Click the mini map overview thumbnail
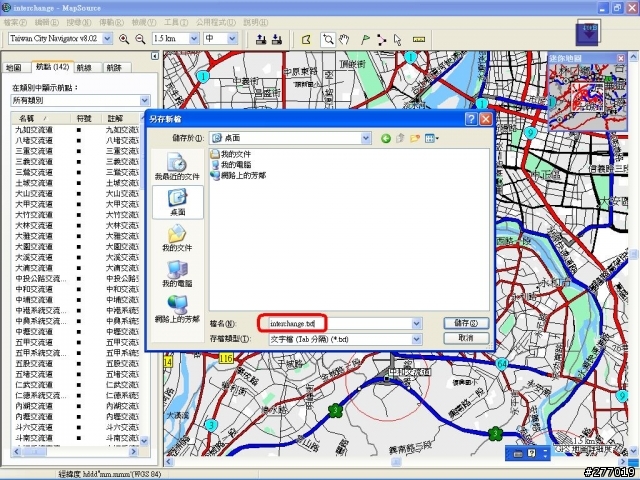This screenshot has width=640, height=480. pos(587,97)
